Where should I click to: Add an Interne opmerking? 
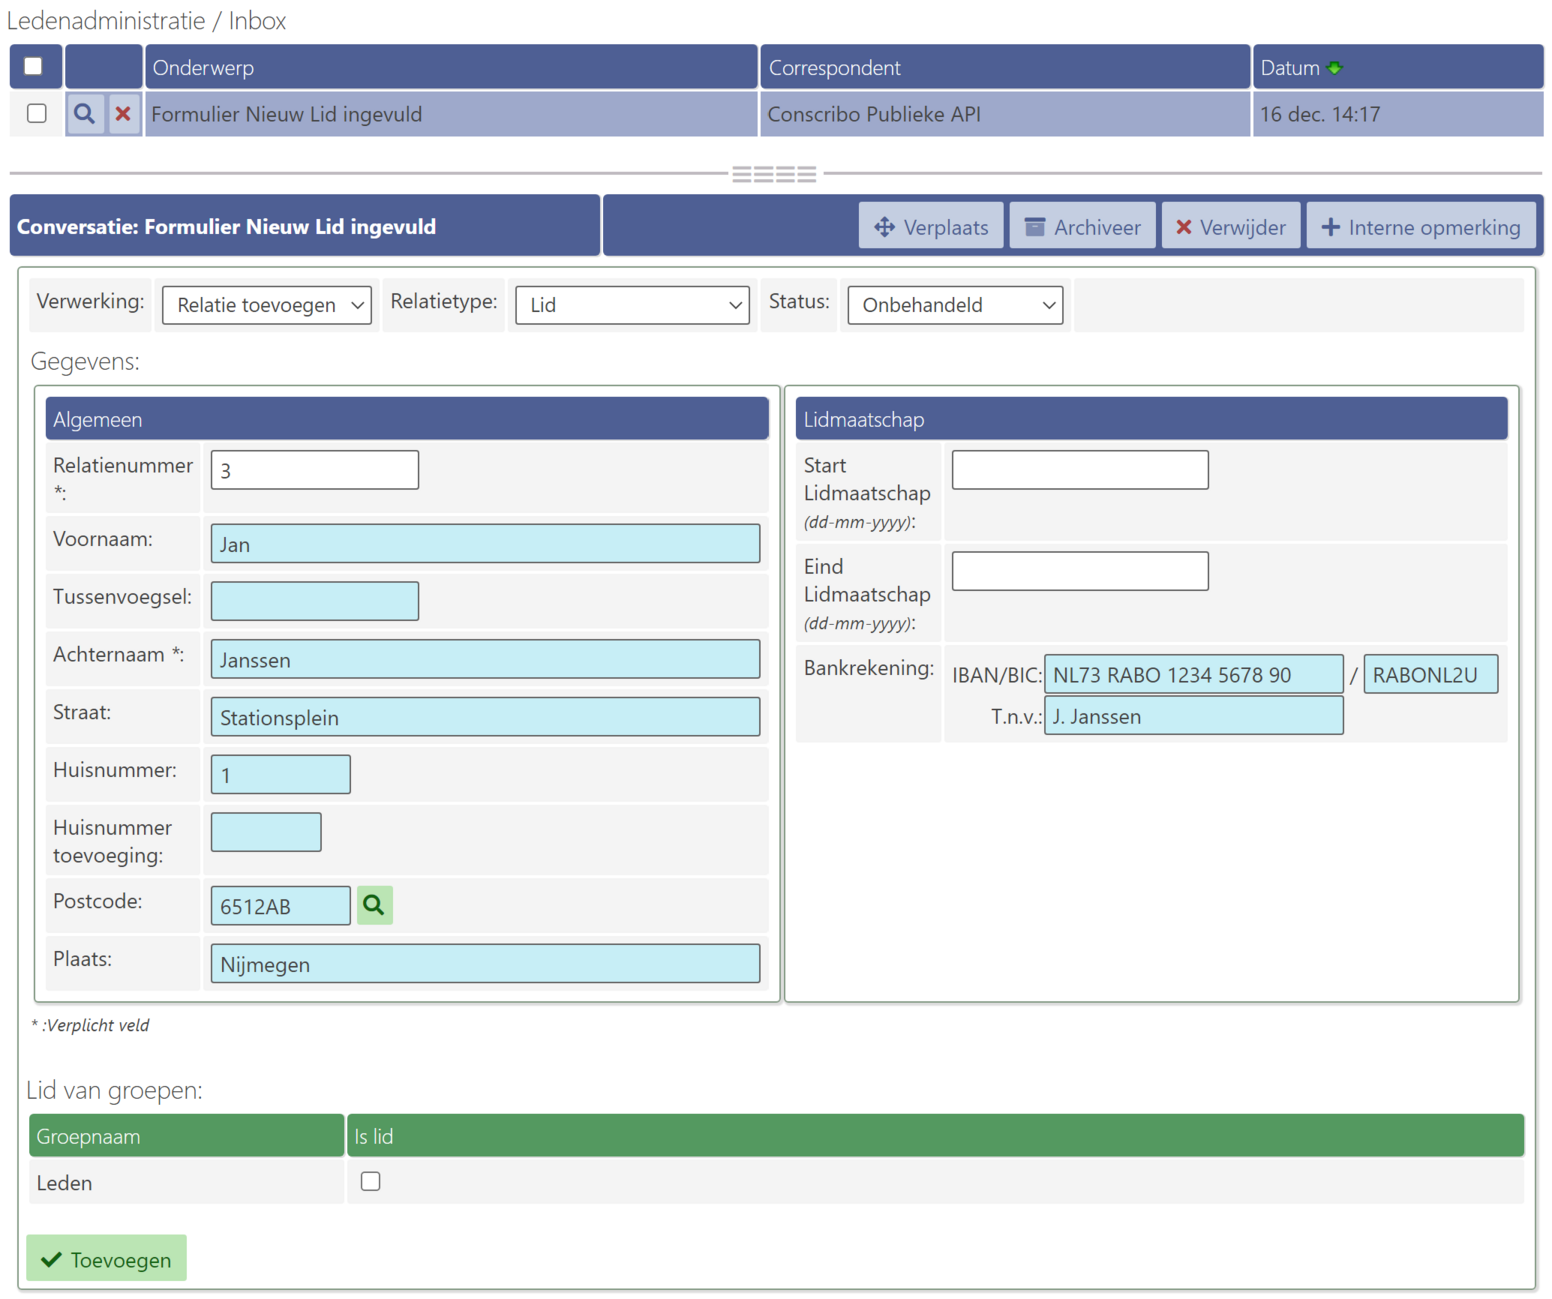[1421, 227]
